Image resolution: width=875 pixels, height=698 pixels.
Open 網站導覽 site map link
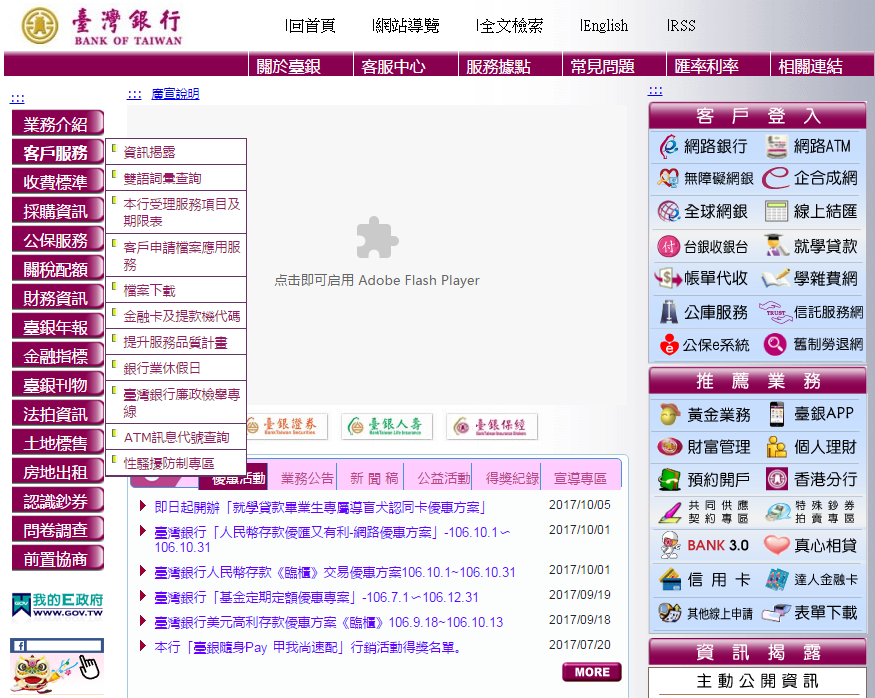(x=406, y=26)
